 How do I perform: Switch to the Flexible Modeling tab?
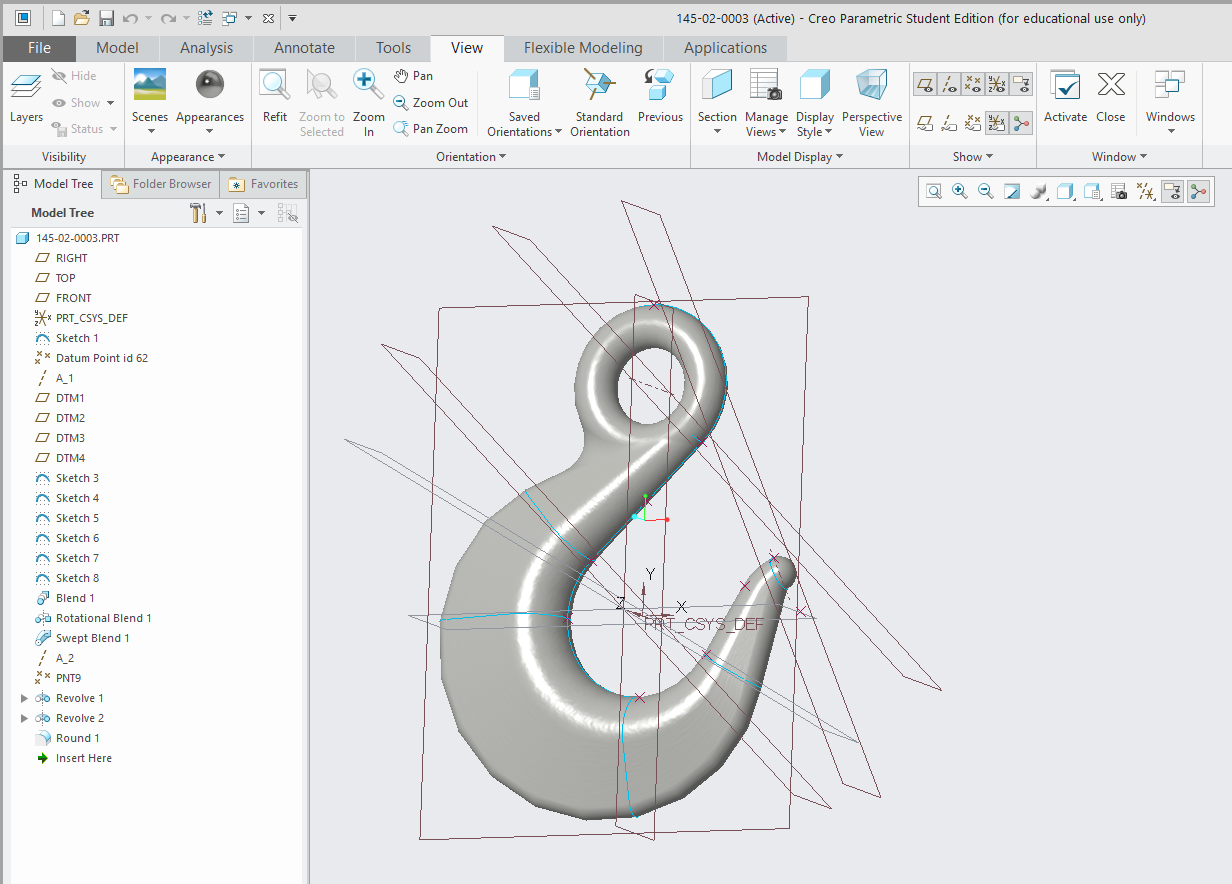581,47
